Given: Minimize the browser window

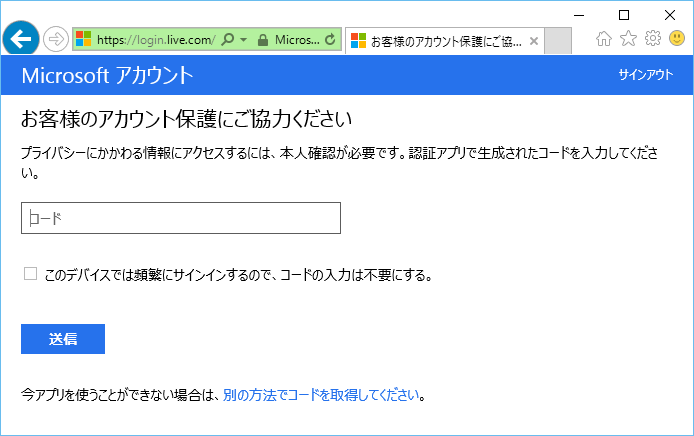Looking at the screenshot, I should (x=579, y=15).
